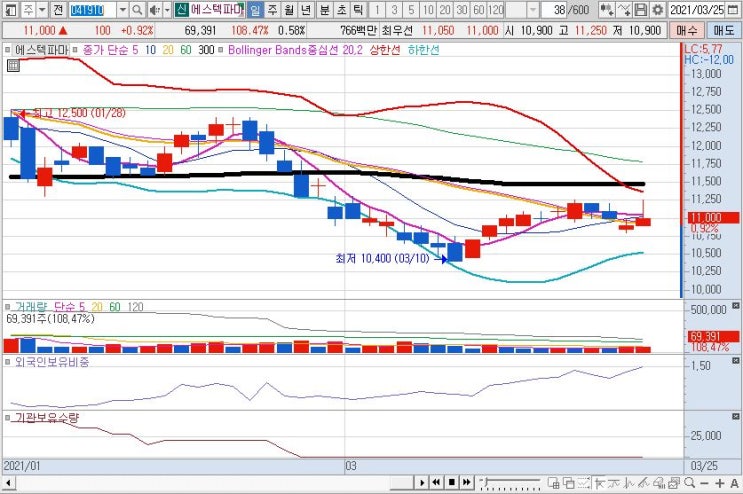Click the green 신 badge icon
The width and height of the screenshot is (743, 494).
point(181,9)
